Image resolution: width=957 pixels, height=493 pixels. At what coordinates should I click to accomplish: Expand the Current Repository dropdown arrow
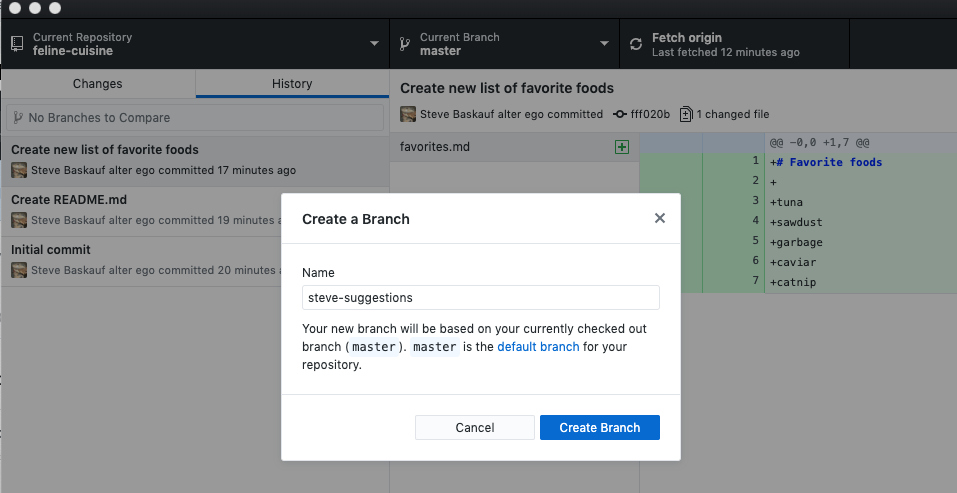[x=374, y=43]
